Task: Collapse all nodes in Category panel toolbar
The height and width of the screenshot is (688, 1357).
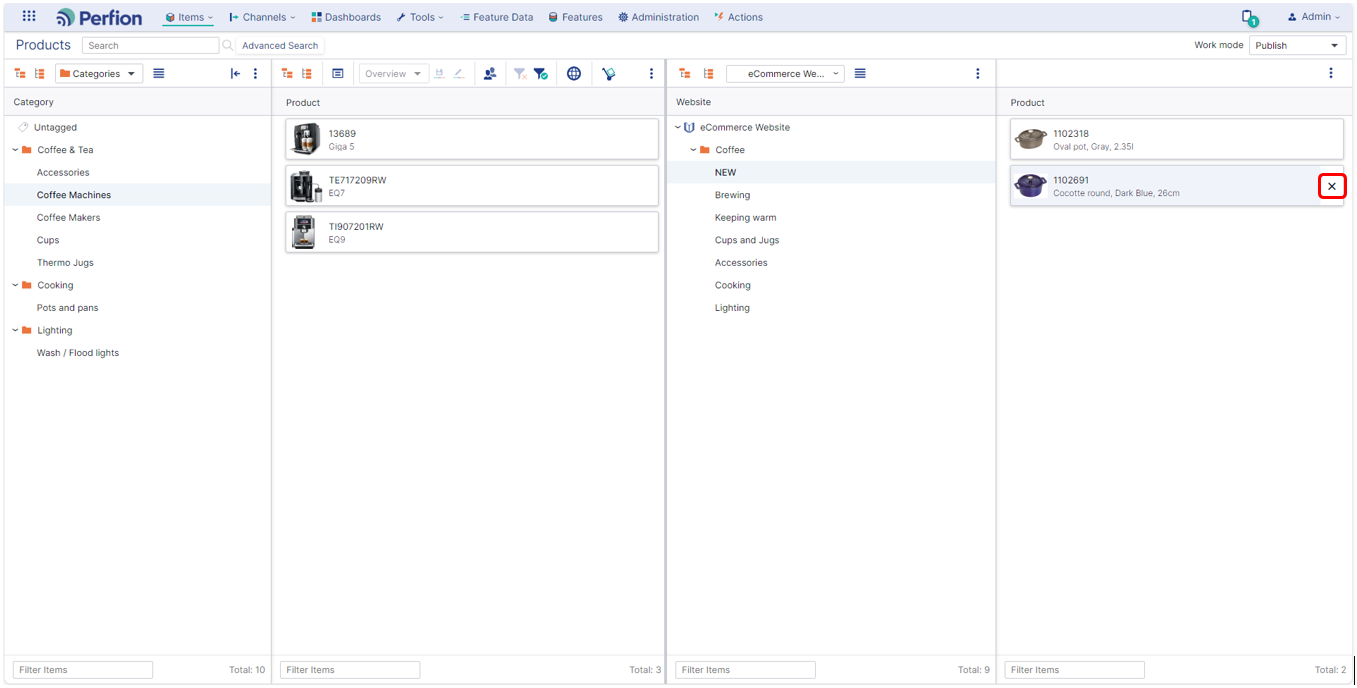Action: pos(20,73)
